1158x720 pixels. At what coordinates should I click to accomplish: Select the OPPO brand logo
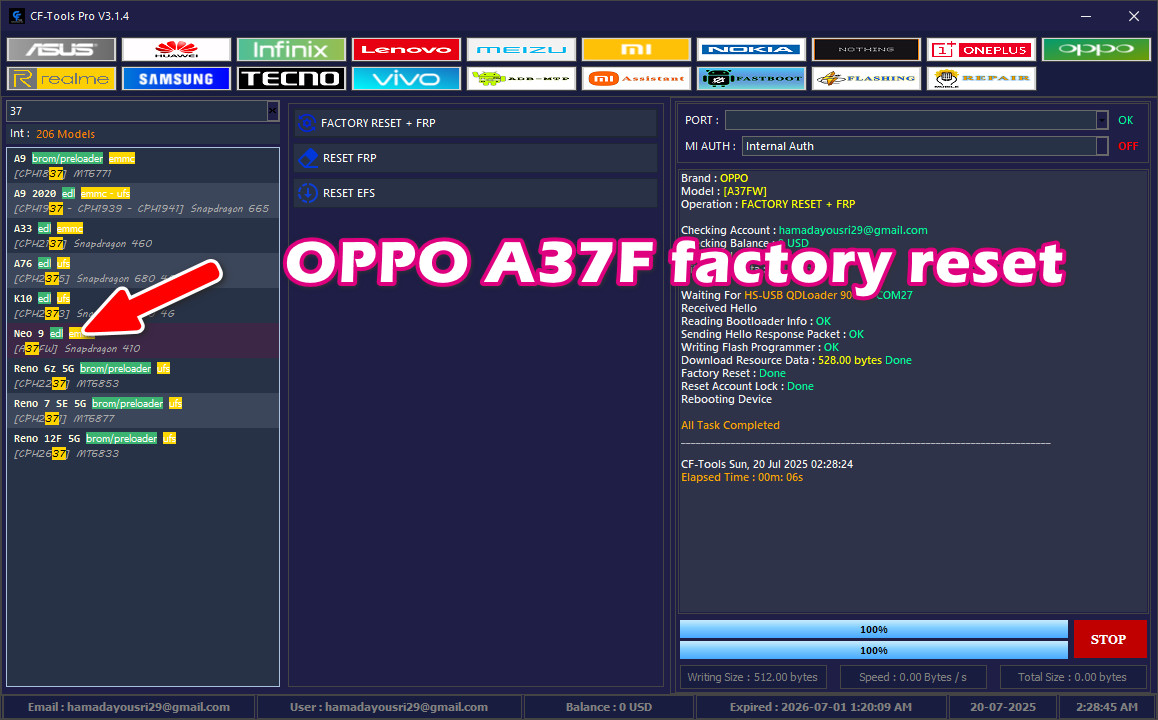[1096, 49]
